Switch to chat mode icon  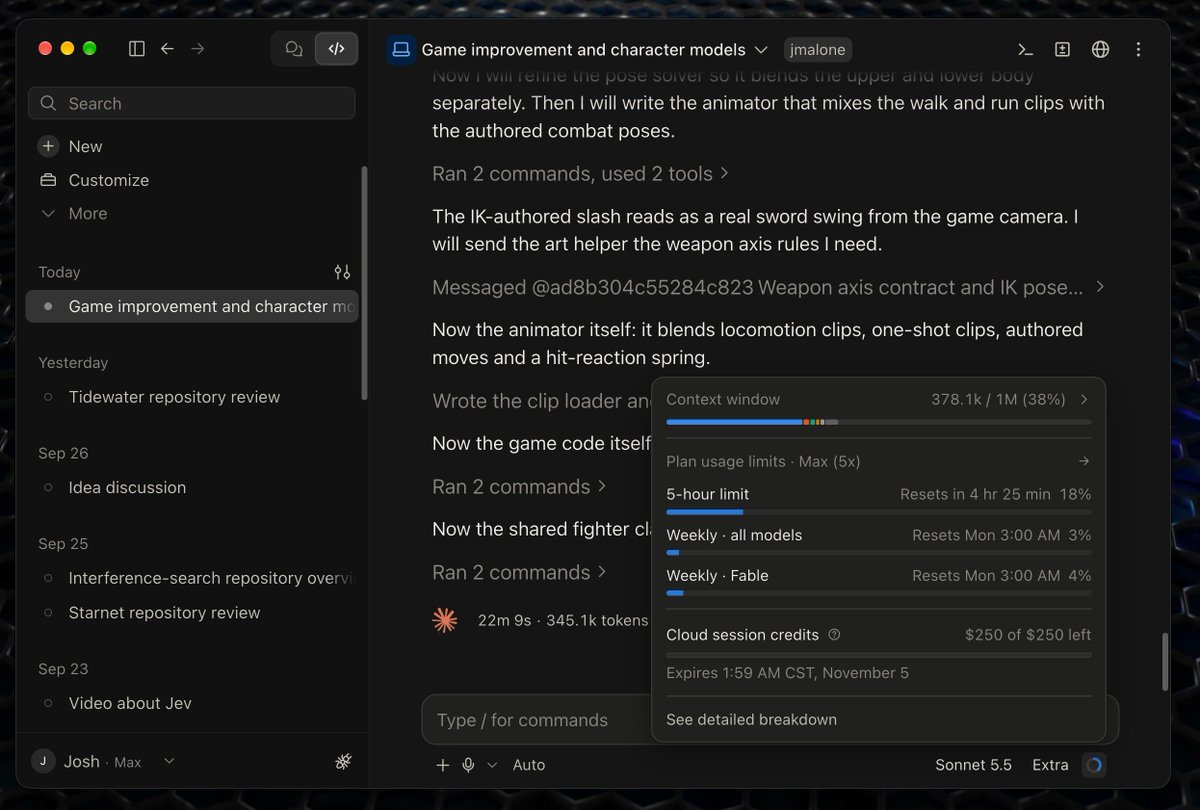[x=293, y=49]
